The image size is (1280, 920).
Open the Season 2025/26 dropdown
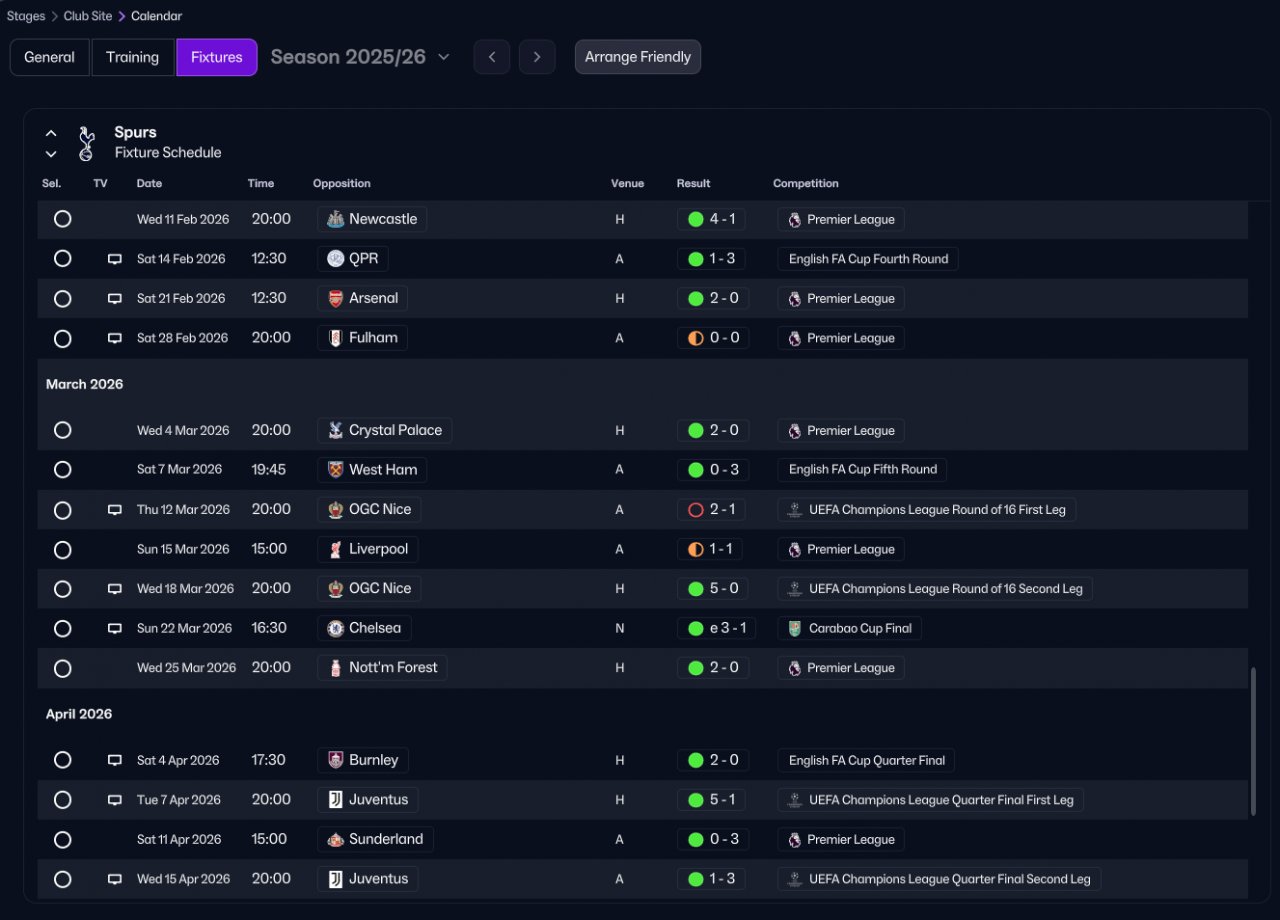pos(360,57)
